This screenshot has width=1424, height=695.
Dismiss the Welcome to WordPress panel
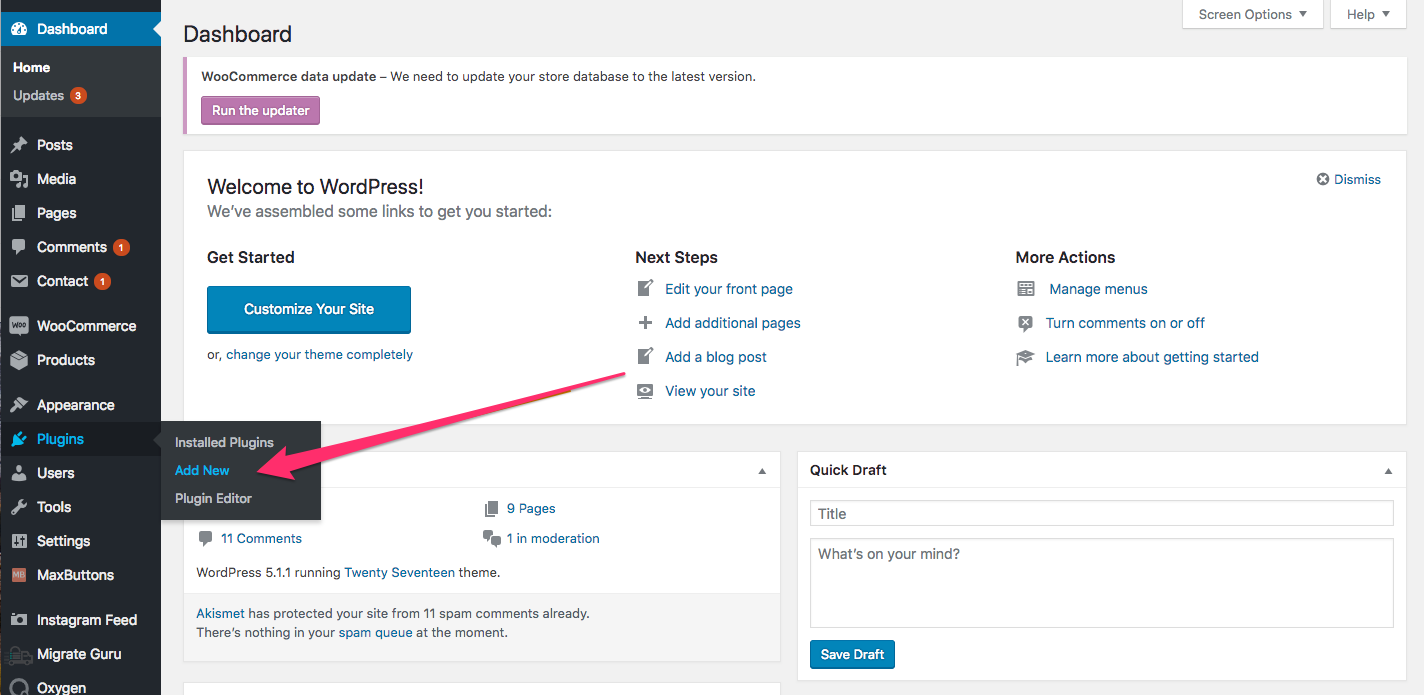coord(1349,180)
